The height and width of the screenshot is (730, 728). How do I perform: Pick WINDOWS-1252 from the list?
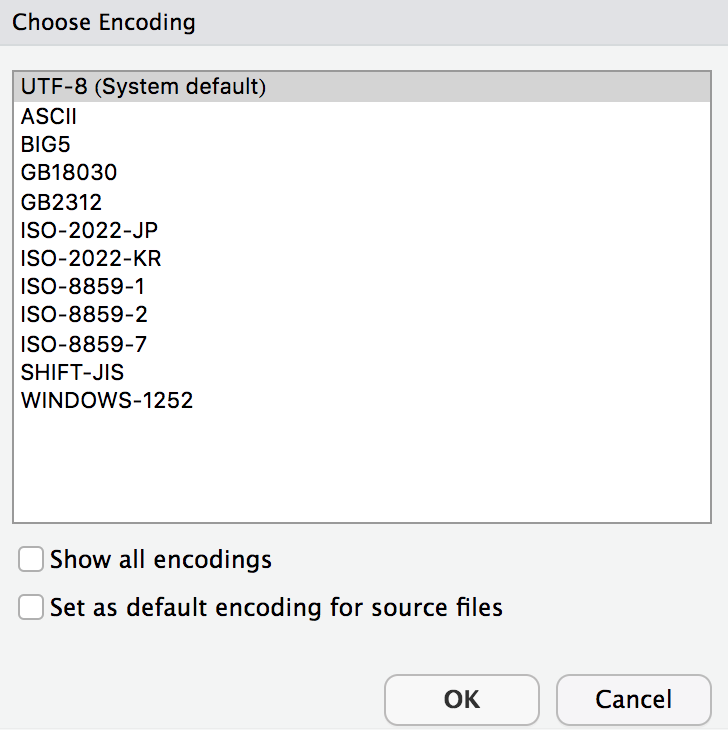pyautogui.click(x=107, y=401)
